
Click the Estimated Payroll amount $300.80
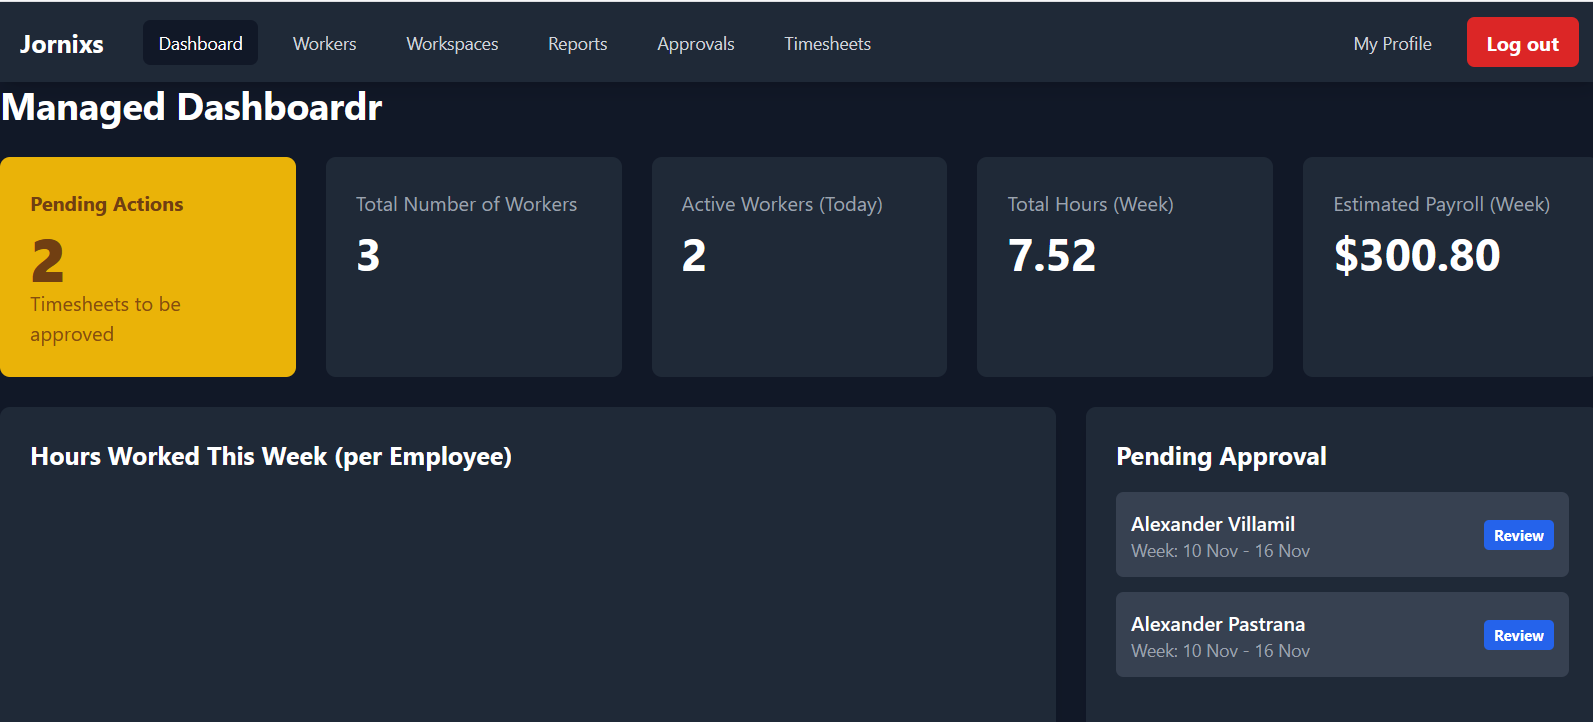tap(1417, 256)
